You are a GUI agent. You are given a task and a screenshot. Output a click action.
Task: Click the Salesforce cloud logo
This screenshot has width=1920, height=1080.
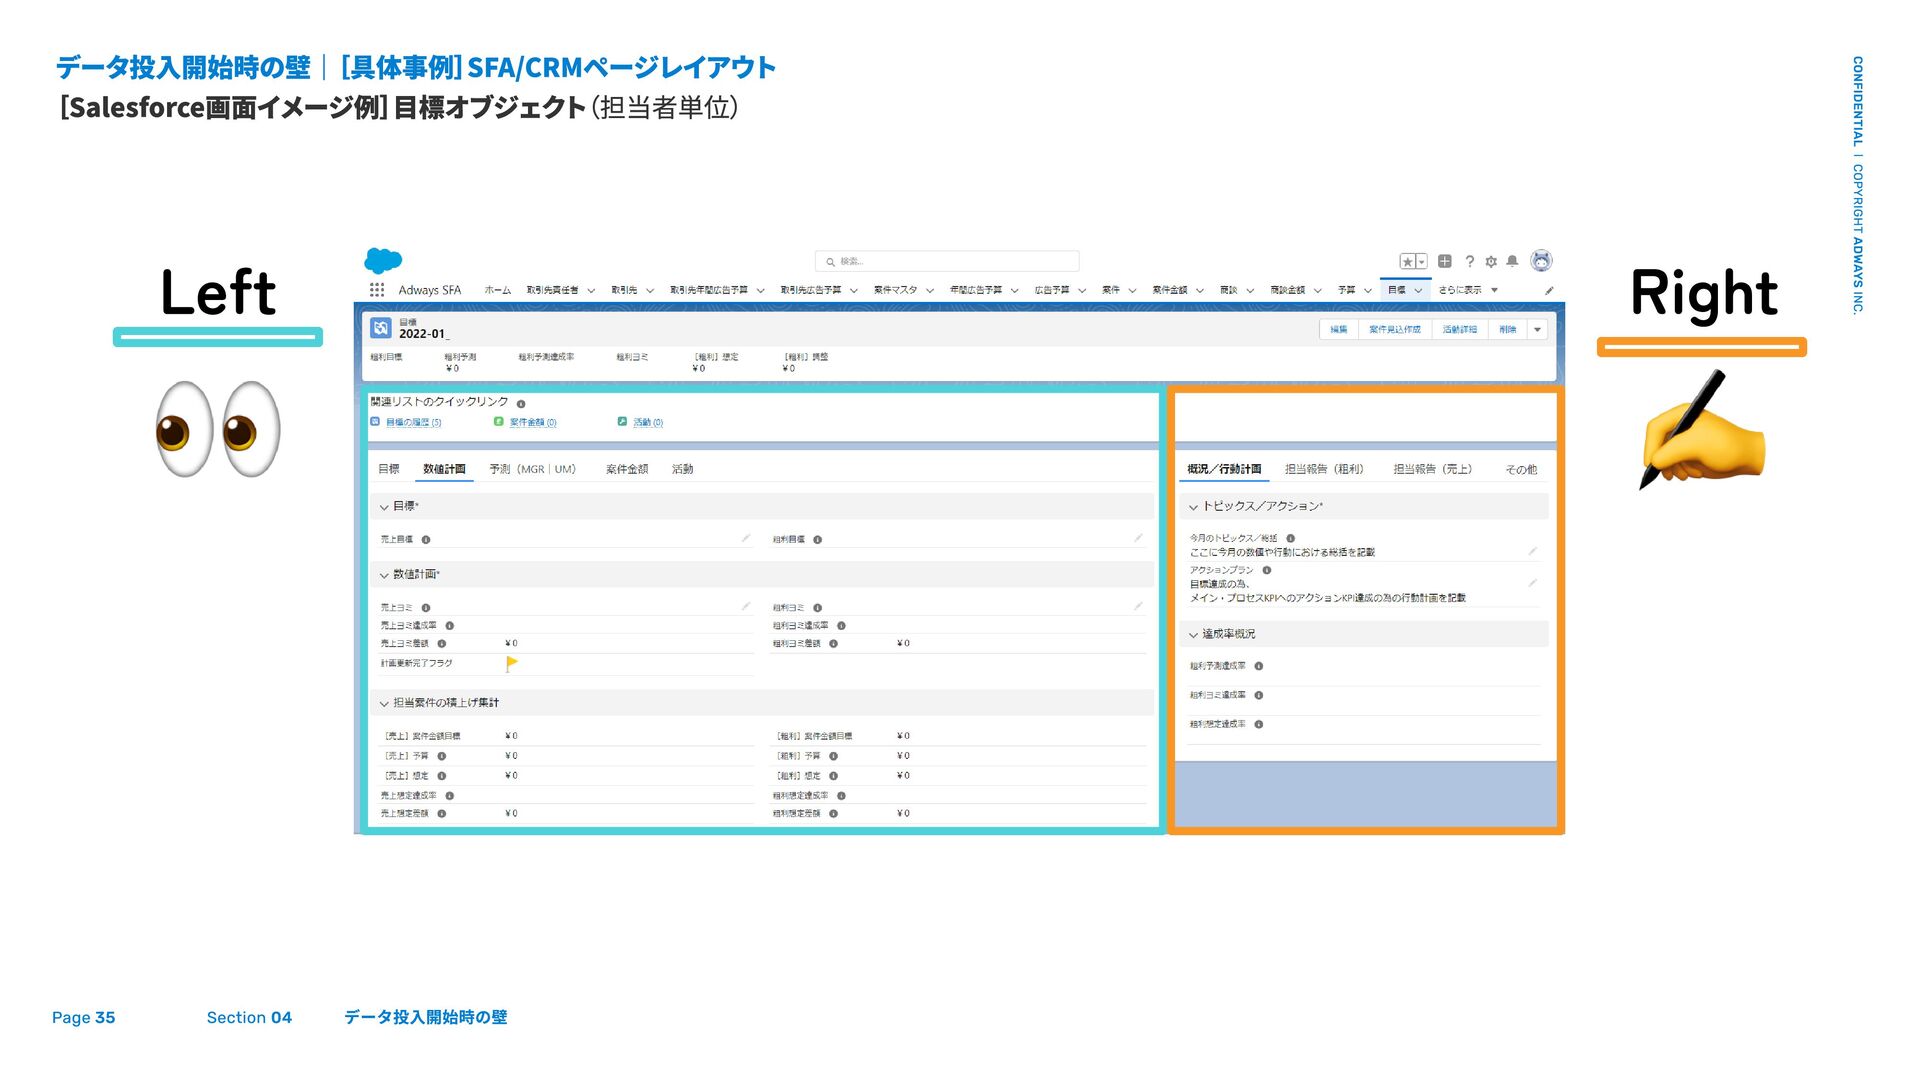[383, 261]
